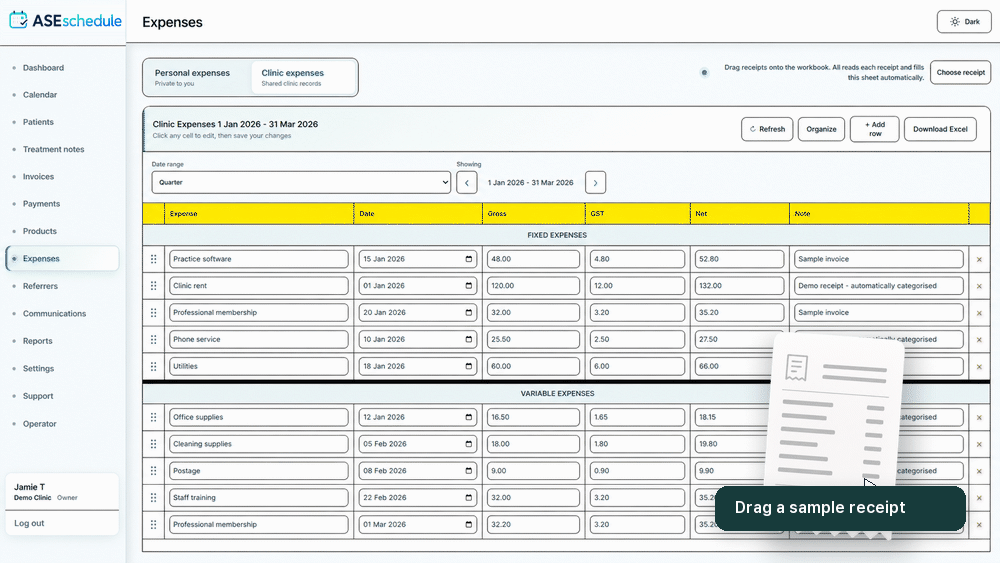Click the ASEschedule calendar logo
Viewport: 1000px width, 563px height.
18,20
